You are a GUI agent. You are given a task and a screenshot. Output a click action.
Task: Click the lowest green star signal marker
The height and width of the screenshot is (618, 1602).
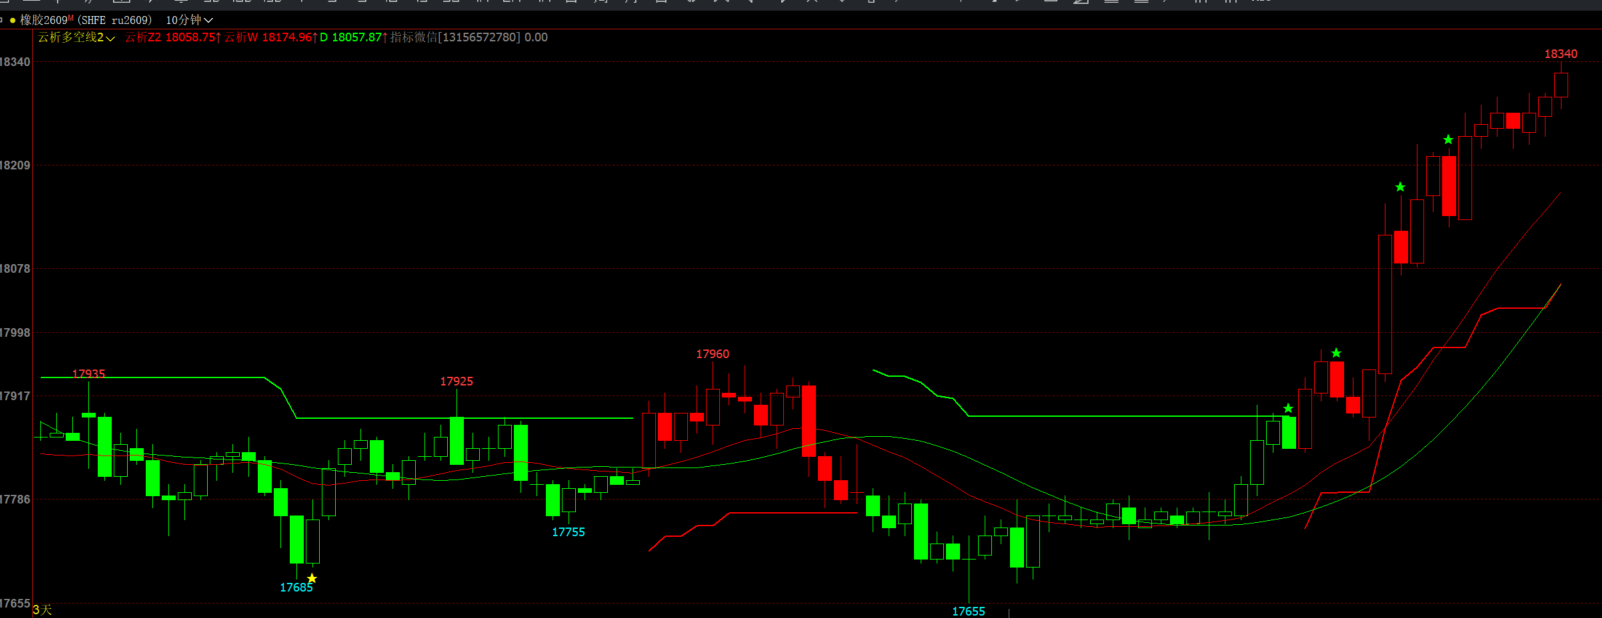click(1288, 408)
